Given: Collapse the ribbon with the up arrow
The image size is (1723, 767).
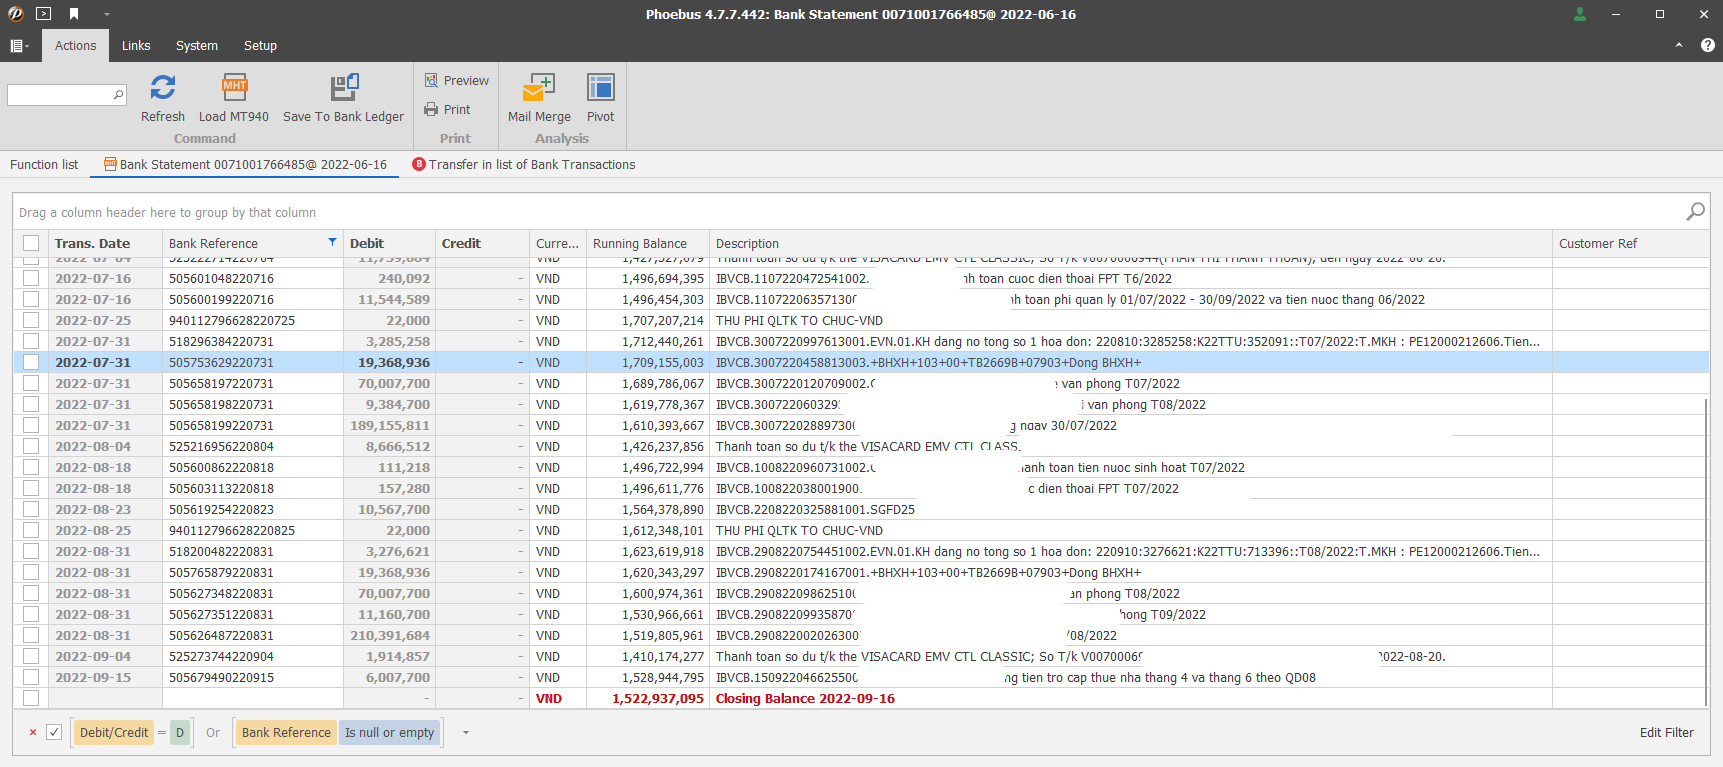Looking at the screenshot, I should coord(1679,45).
